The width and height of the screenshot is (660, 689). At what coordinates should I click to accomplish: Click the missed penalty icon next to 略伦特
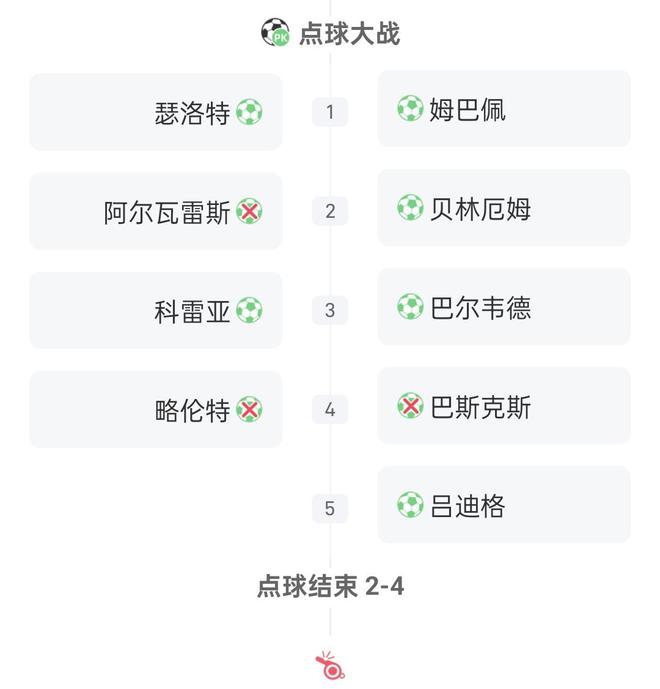[249, 409]
